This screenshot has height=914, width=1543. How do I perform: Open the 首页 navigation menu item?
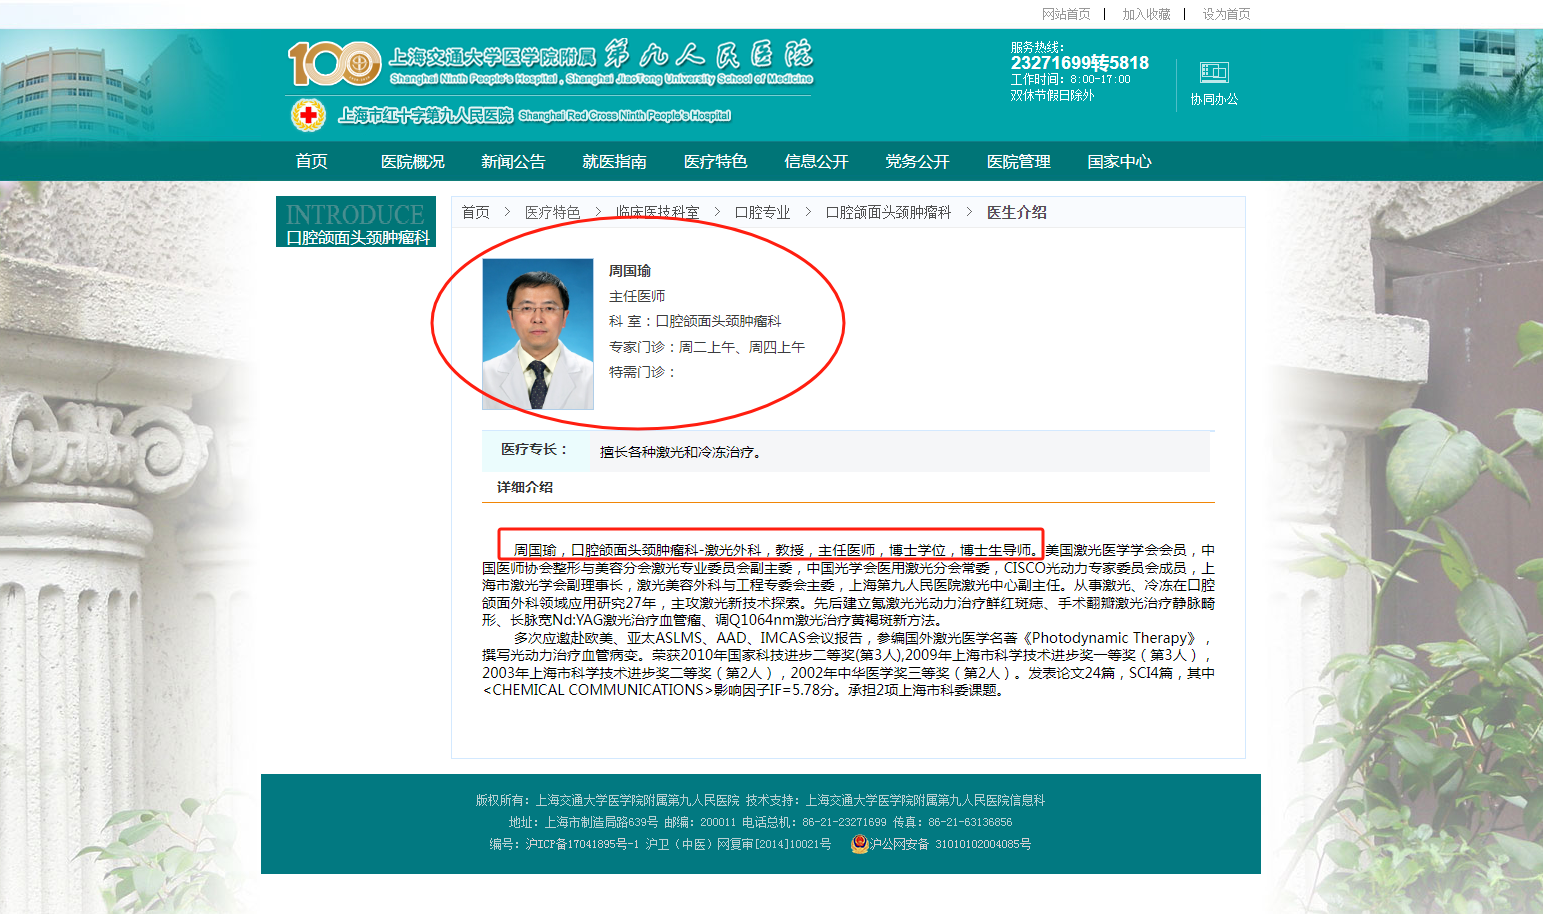click(311, 161)
